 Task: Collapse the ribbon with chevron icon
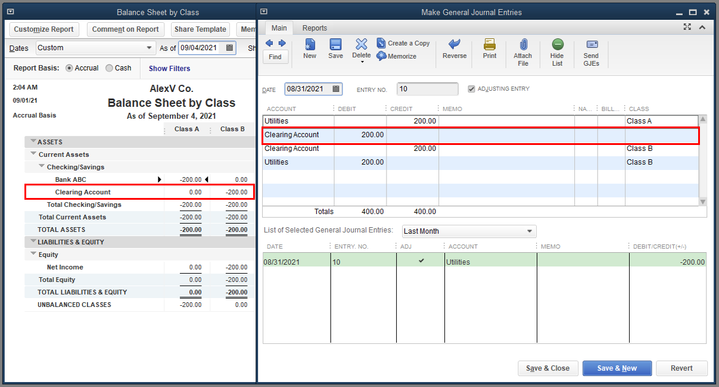702,28
